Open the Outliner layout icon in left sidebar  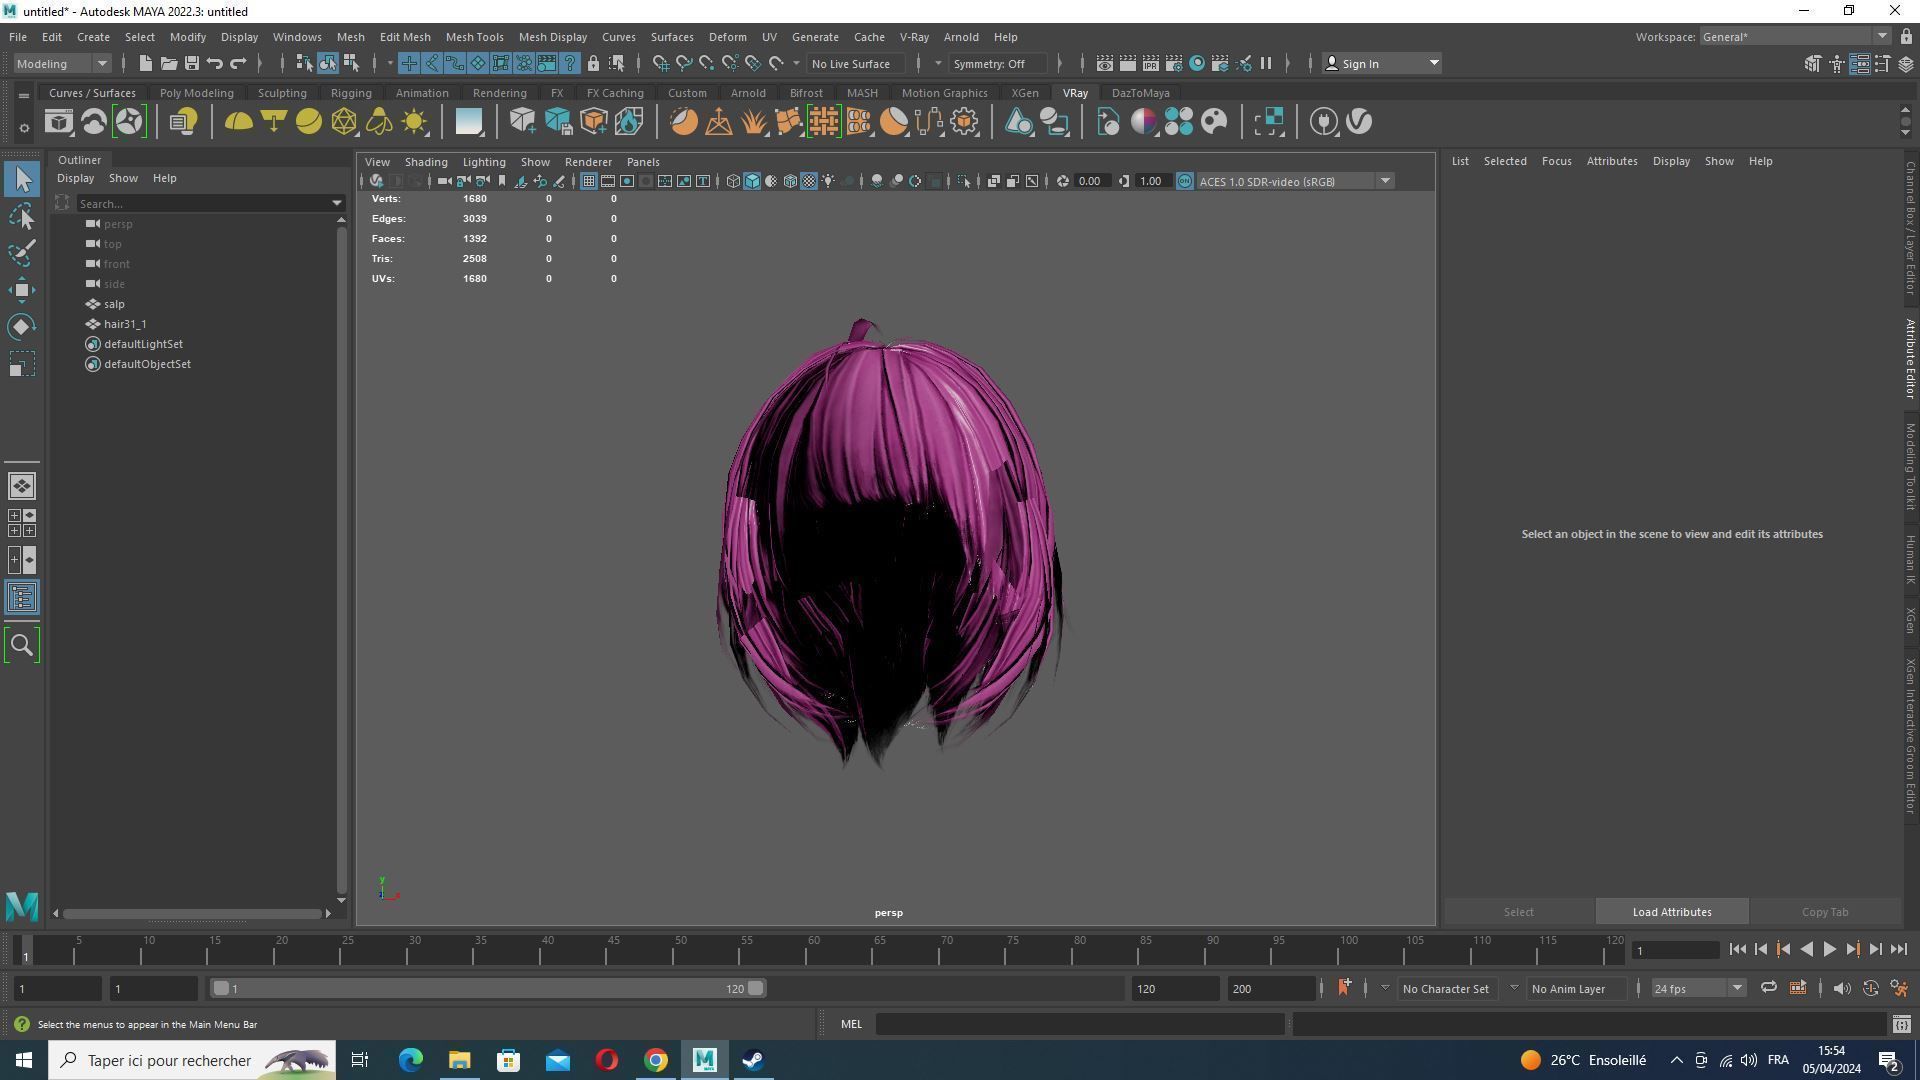click(x=22, y=598)
